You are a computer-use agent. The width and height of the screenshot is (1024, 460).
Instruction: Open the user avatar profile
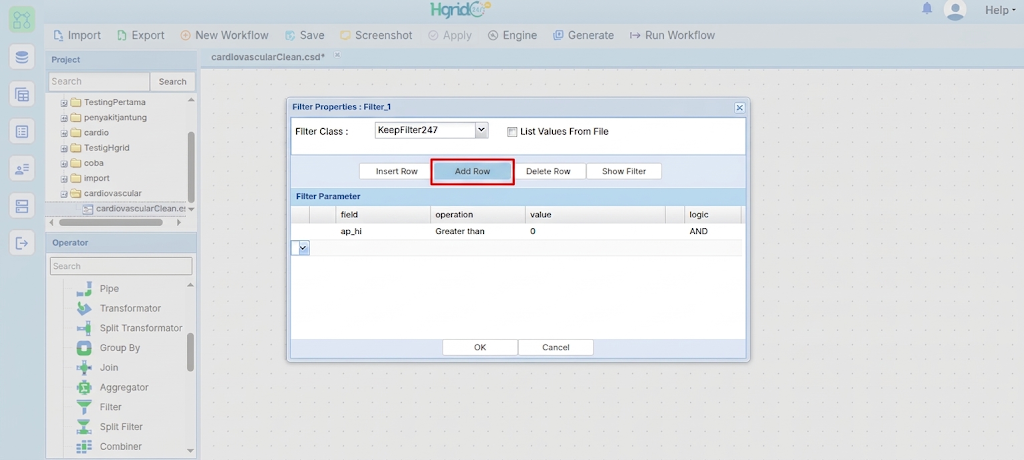click(x=955, y=10)
